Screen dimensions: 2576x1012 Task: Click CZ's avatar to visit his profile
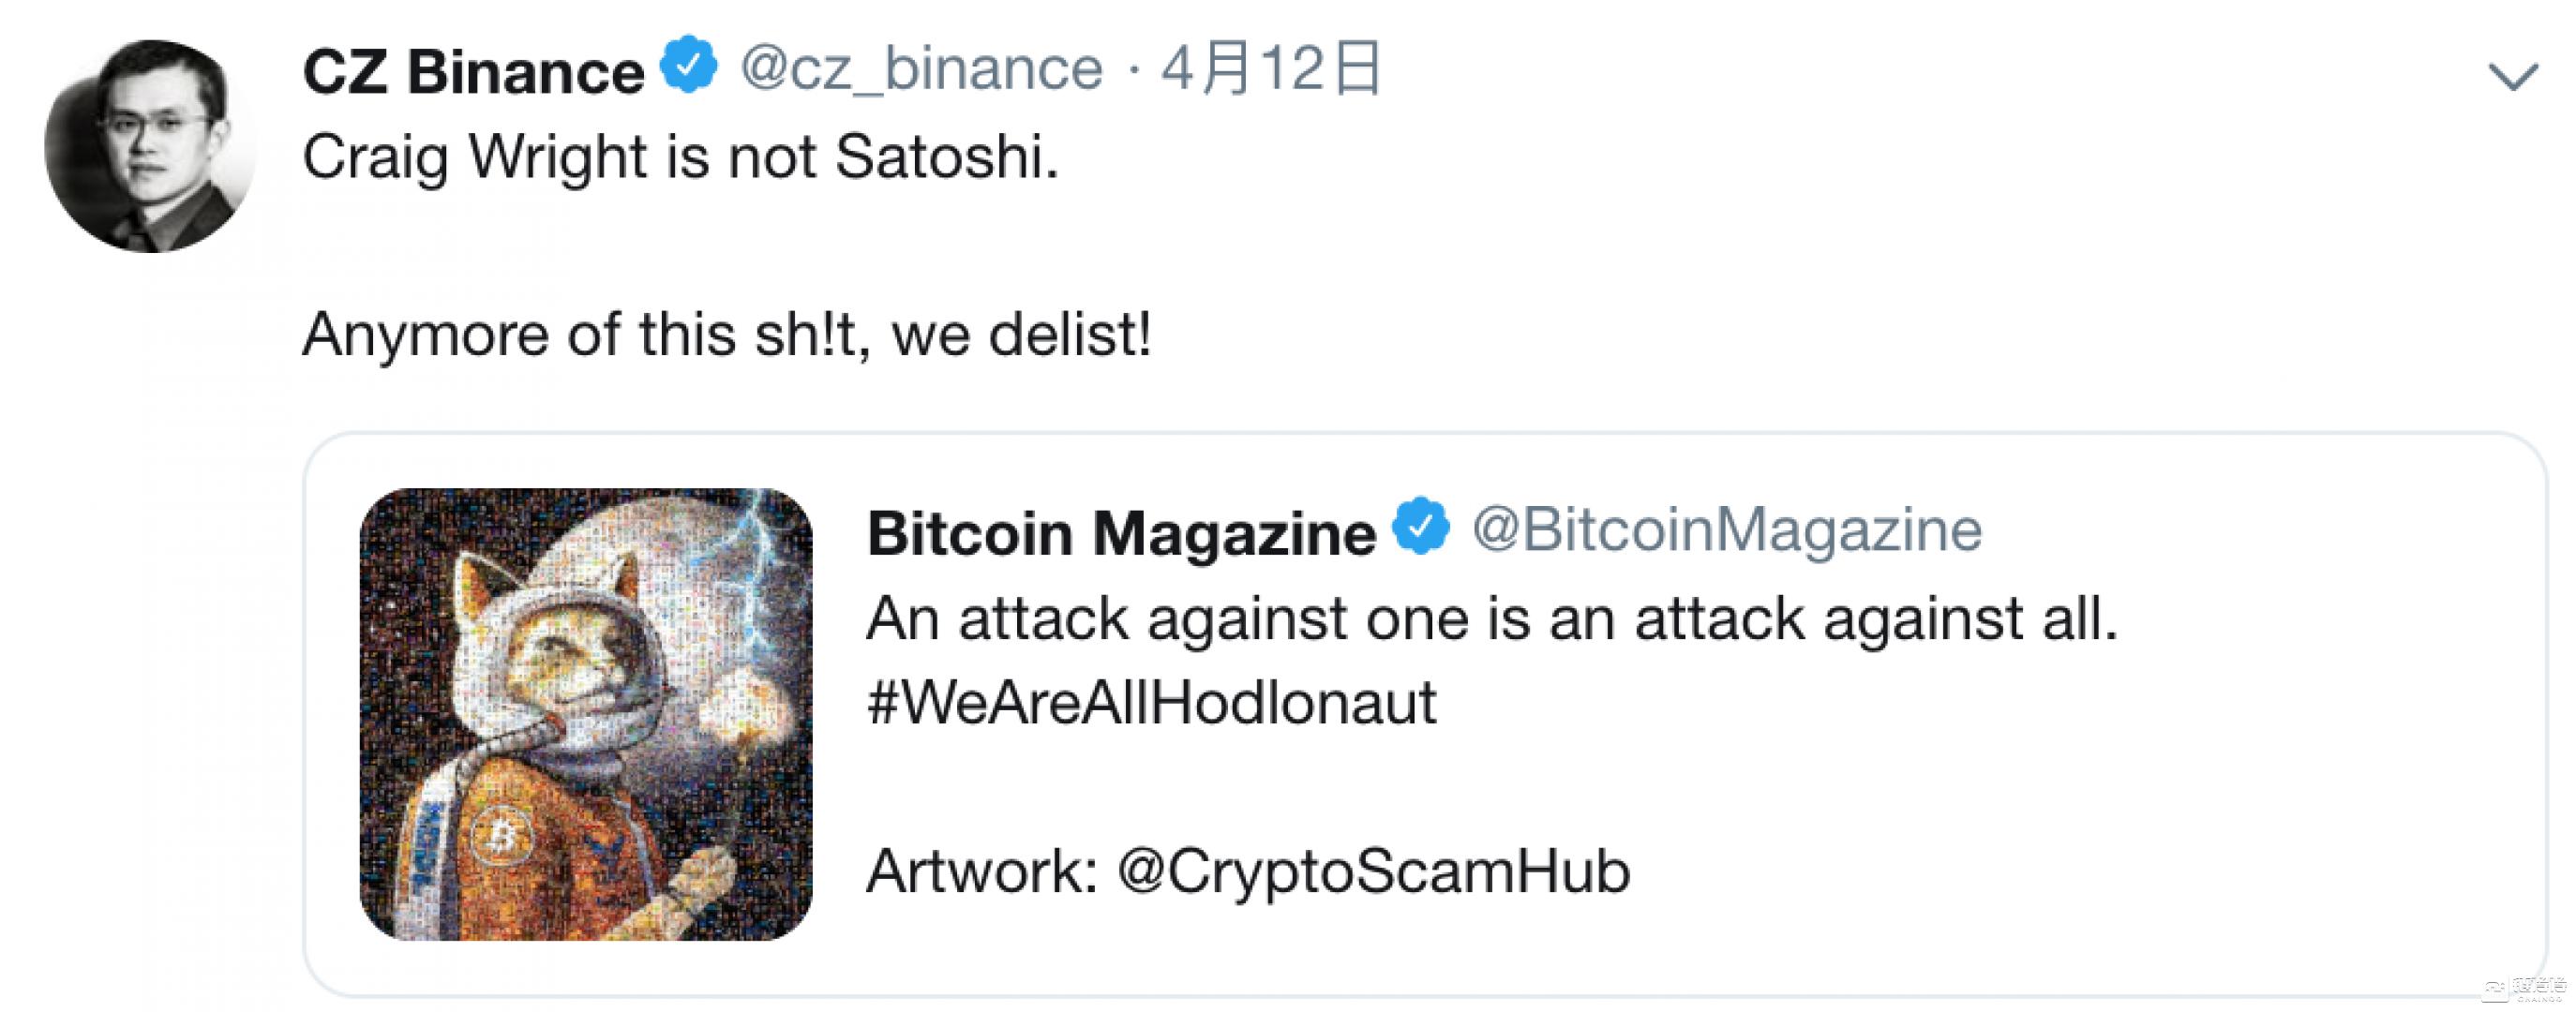(152, 148)
